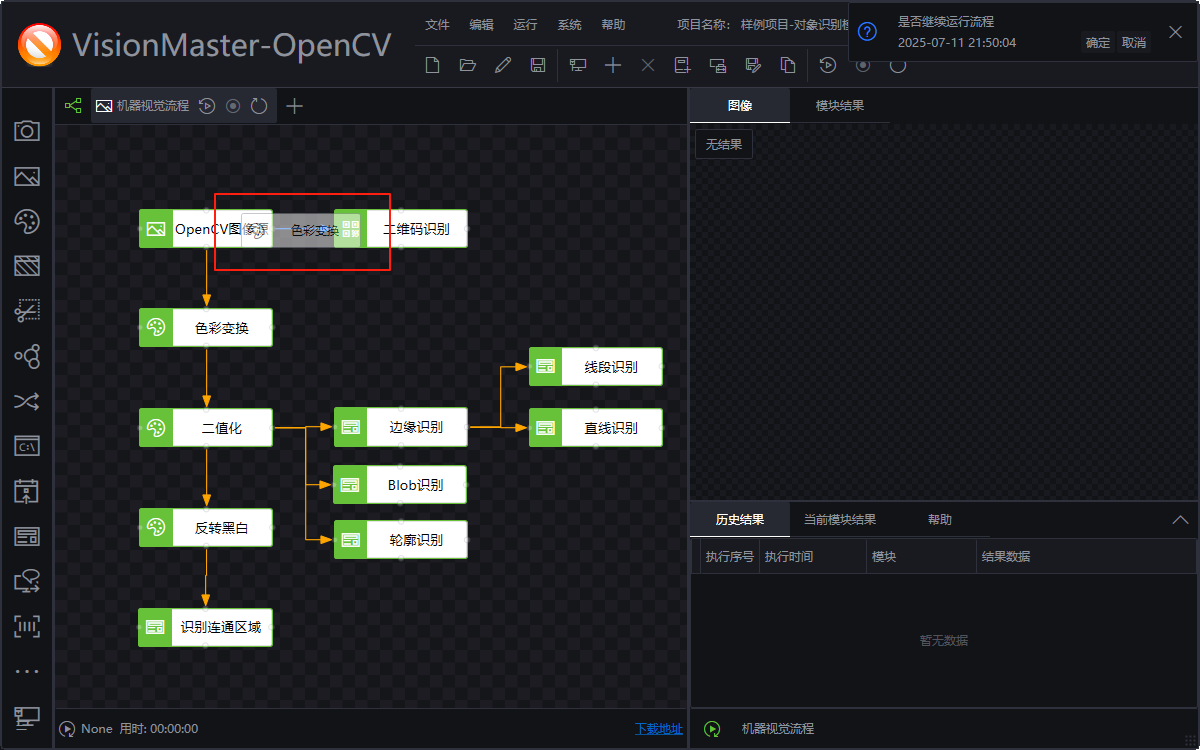The height and width of the screenshot is (750, 1200).
Task: Click the open project folder icon
Action: pos(468,64)
